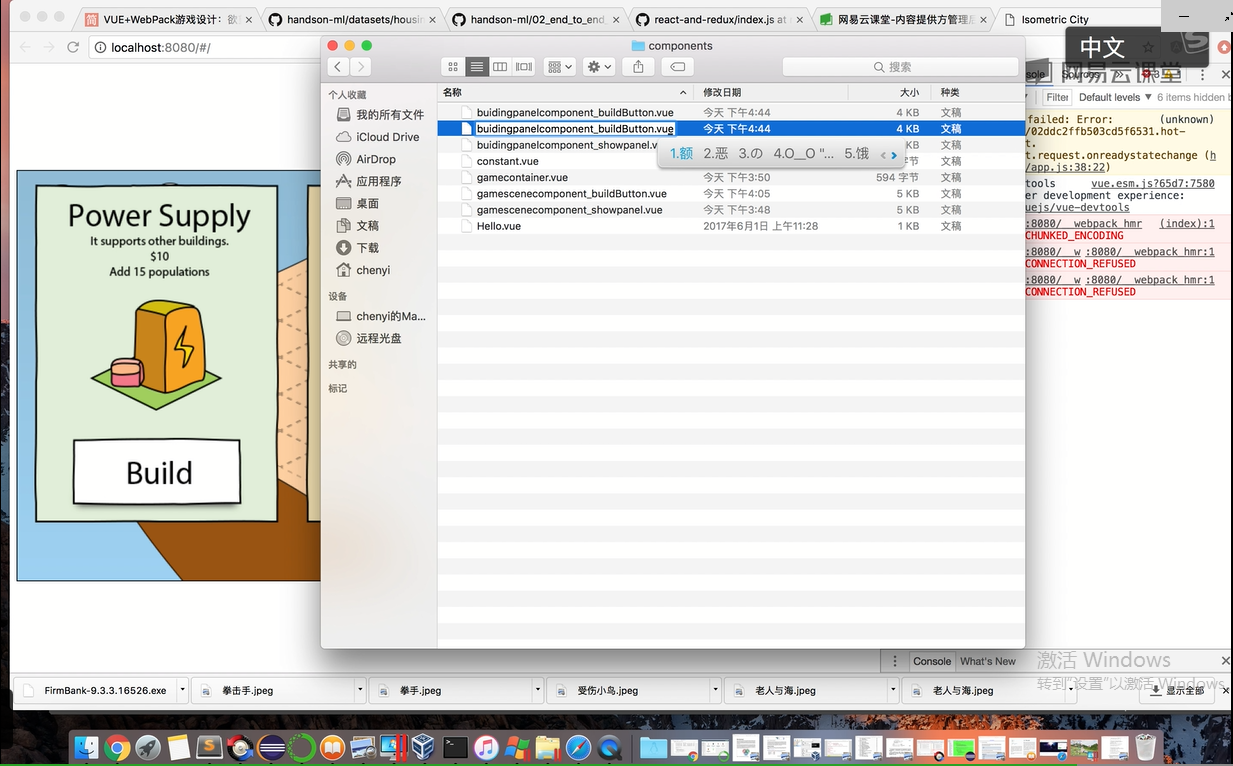The width and height of the screenshot is (1233, 766).
Task: Select the constant.vue file
Action: point(731,161)
